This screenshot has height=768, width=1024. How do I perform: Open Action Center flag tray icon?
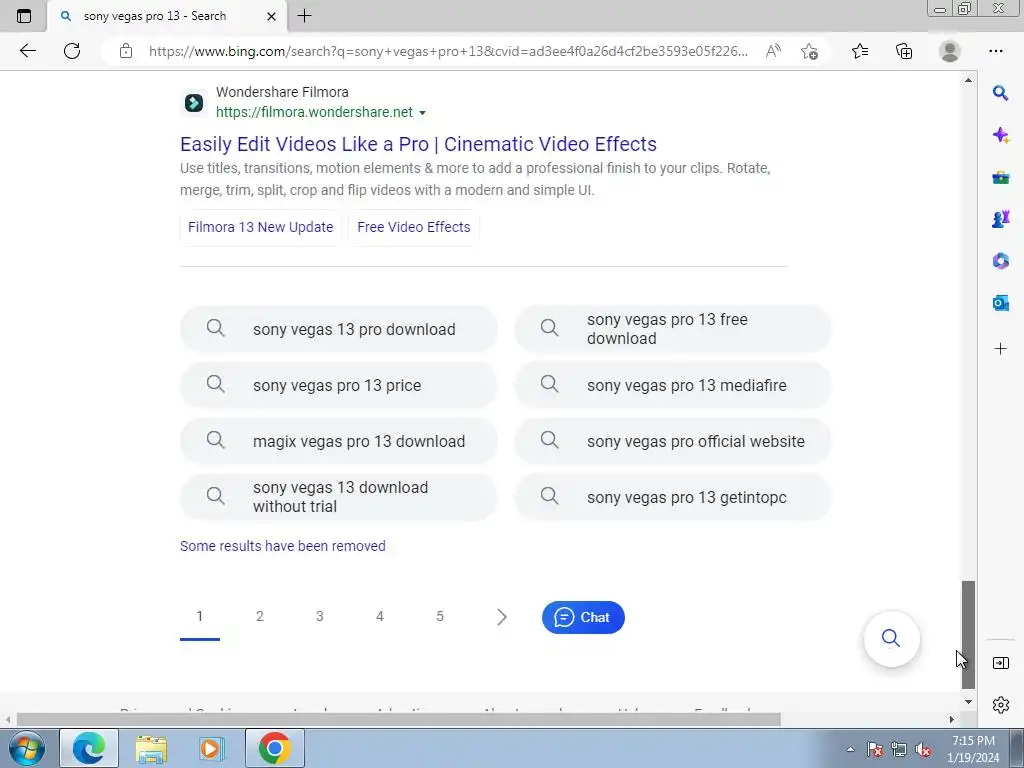point(875,750)
